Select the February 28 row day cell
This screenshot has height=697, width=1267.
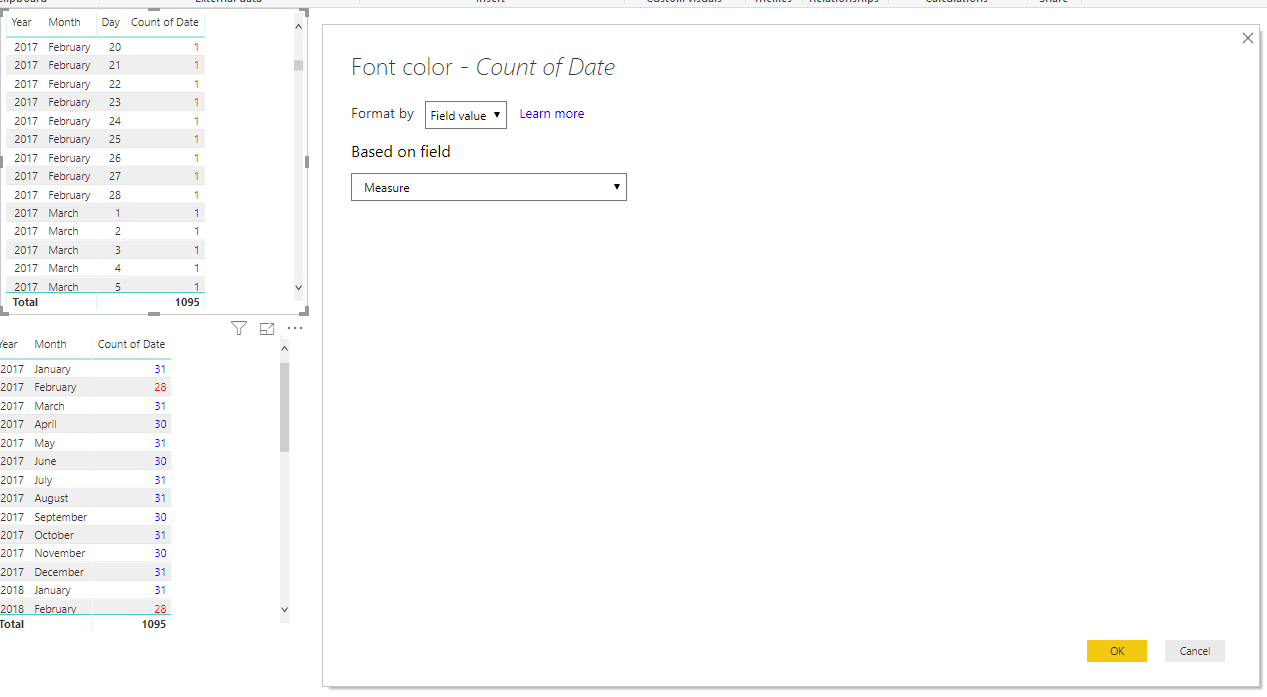[114, 195]
